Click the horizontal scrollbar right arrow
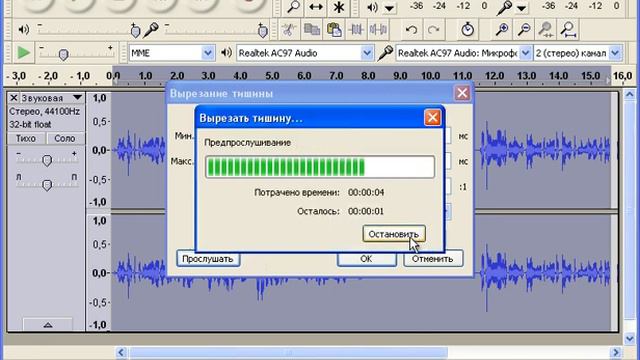The width and height of the screenshot is (640, 360). [616, 352]
